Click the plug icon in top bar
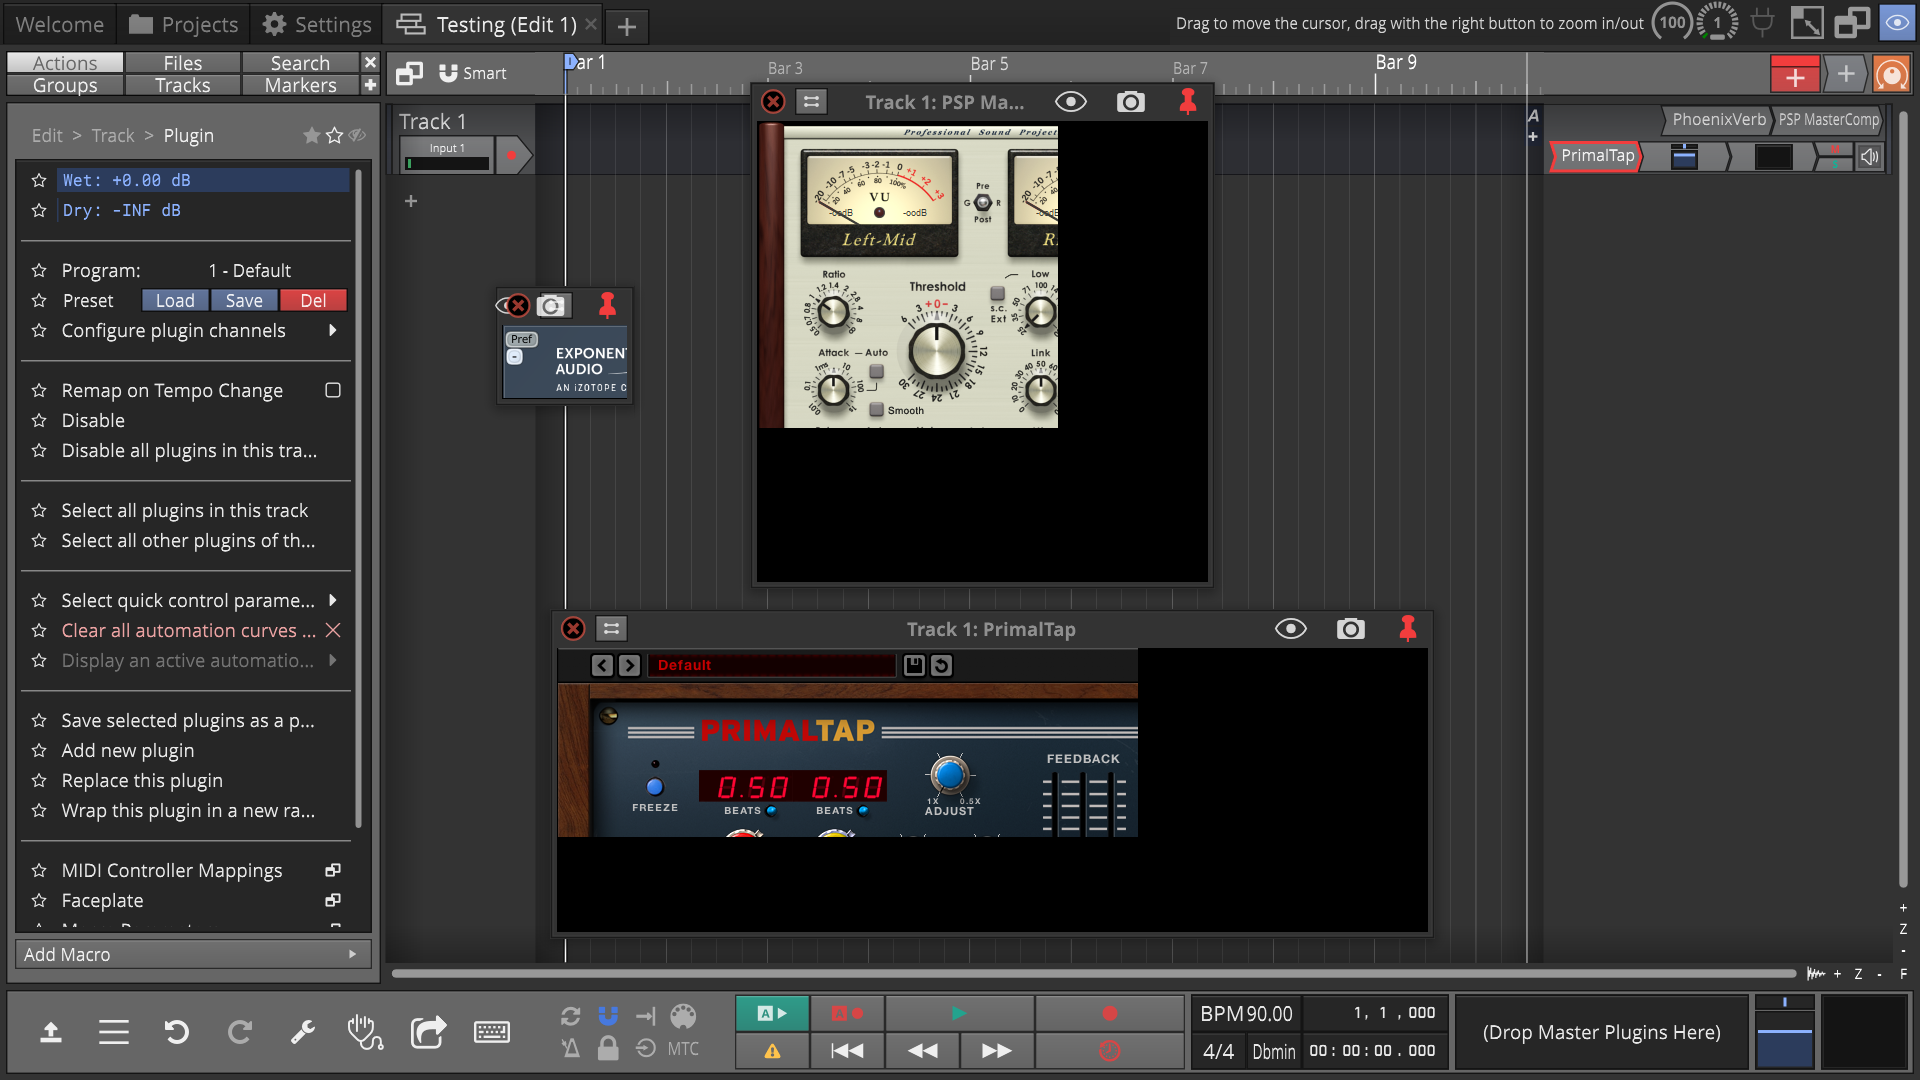This screenshot has height=1080, width=1920. click(x=1763, y=22)
